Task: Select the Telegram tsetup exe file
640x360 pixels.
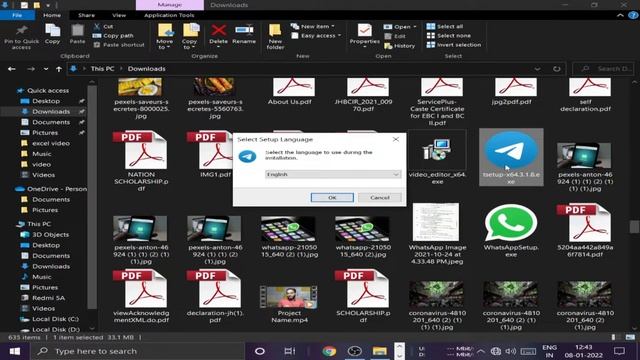Action: pos(511,157)
